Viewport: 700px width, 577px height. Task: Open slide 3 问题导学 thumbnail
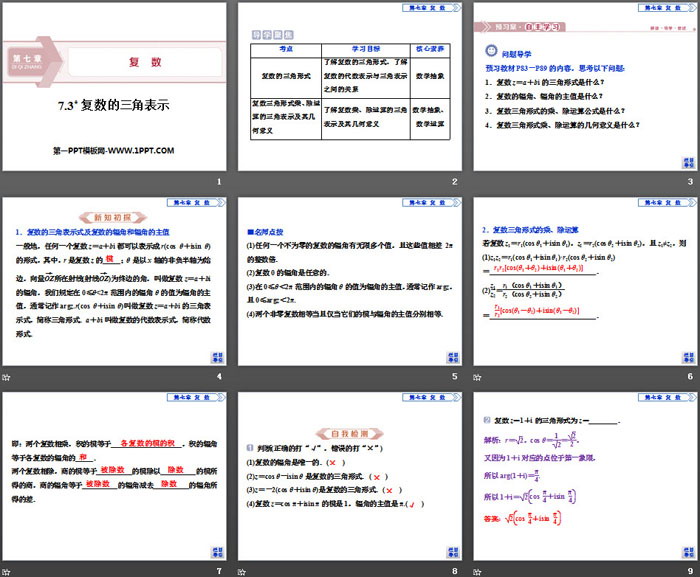pyautogui.click(x=584, y=88)
